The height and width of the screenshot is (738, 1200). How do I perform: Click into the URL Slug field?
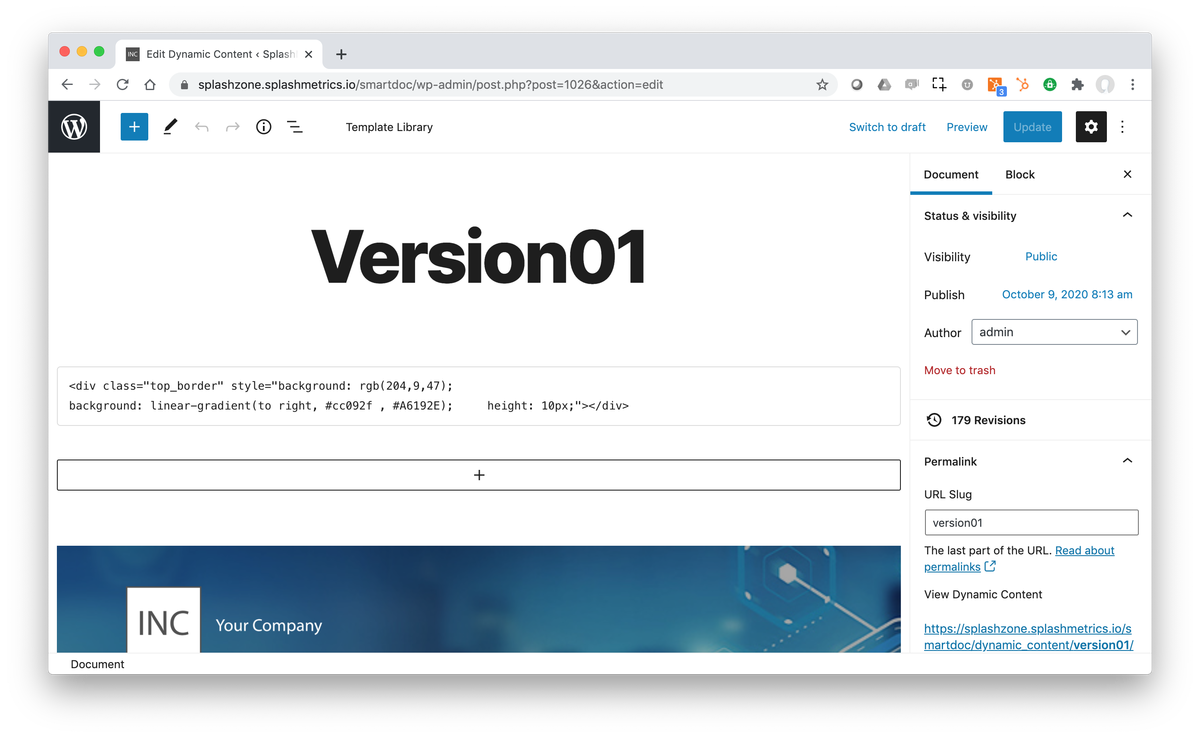[x=1031, y=522]
